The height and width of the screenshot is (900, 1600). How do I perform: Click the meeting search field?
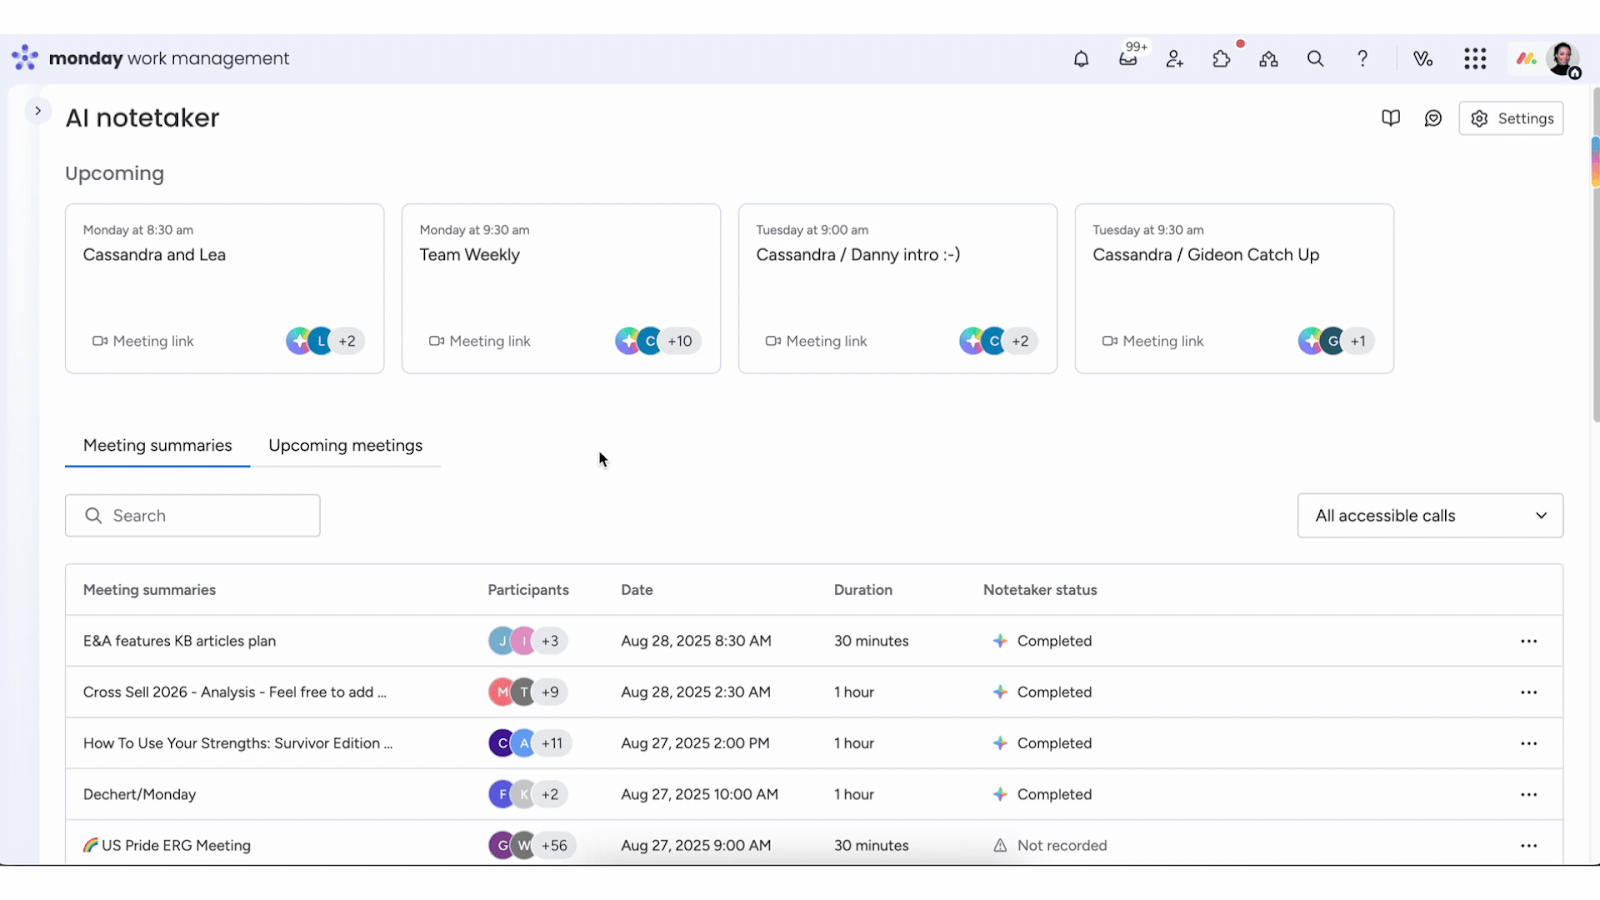(193, 516)
